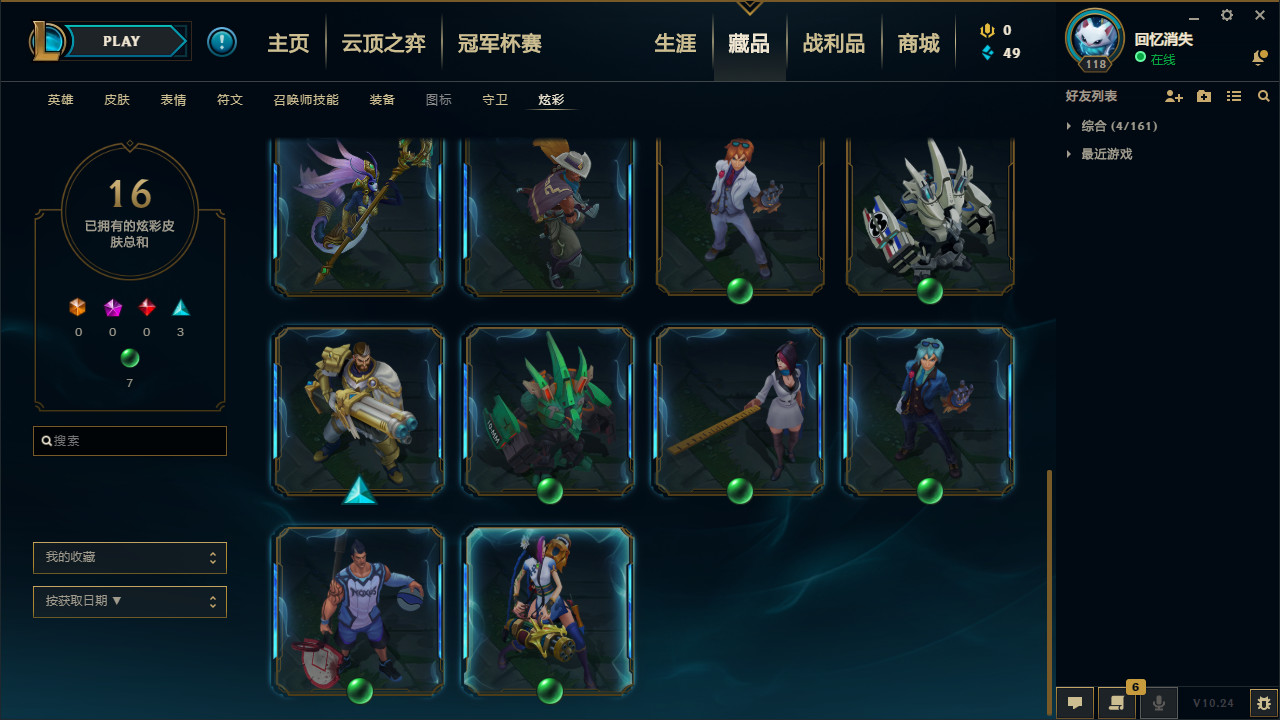Click the exclamation alert icon near PLAY
1280x720 pixels.
click(x=222, y=42)
